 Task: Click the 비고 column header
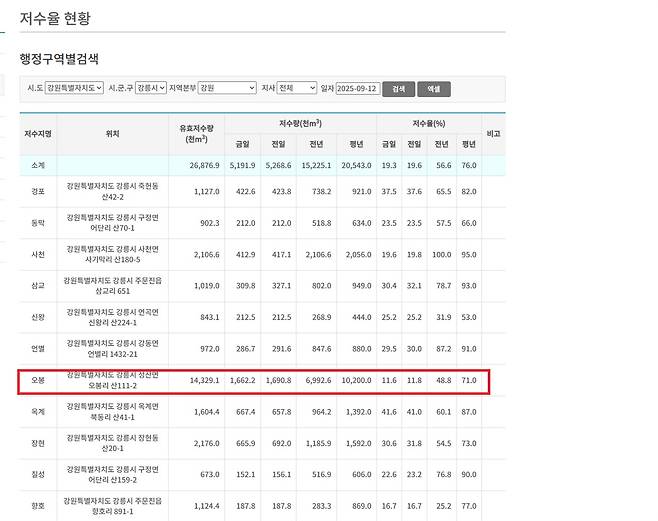[492, 133]
